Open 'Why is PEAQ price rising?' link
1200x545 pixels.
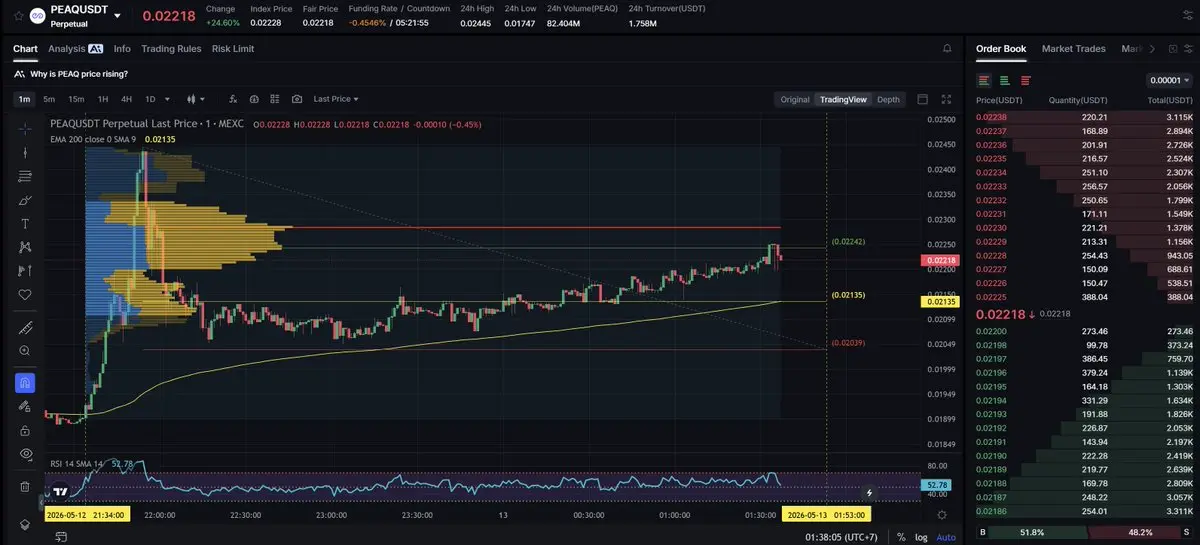pyautogui.click(x=79, y=74)
